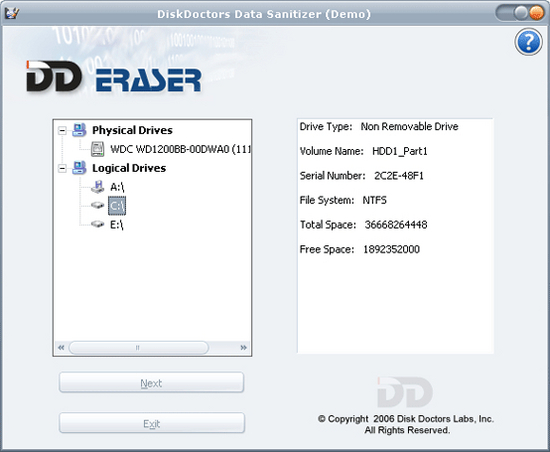Click the WDC hard disk drive icon

(98, 149)
